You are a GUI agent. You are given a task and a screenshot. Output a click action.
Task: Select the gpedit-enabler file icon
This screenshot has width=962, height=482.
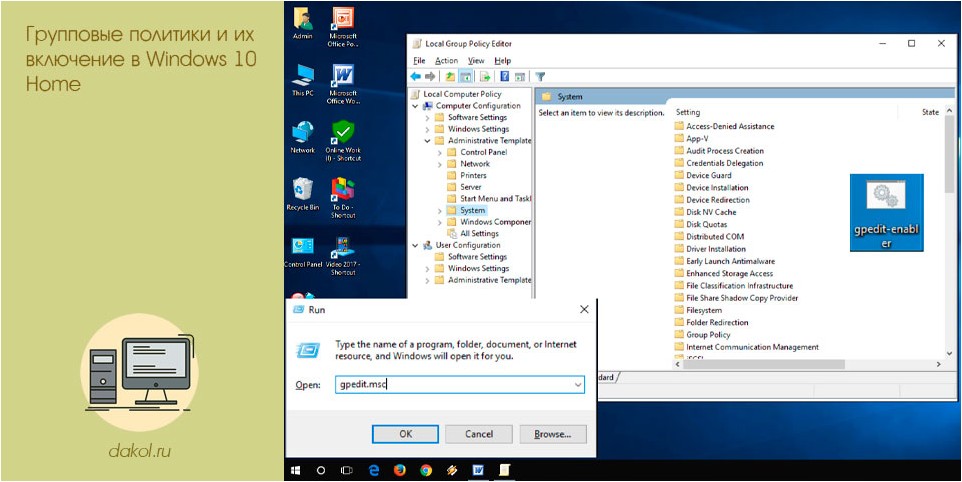coord(887,213)
